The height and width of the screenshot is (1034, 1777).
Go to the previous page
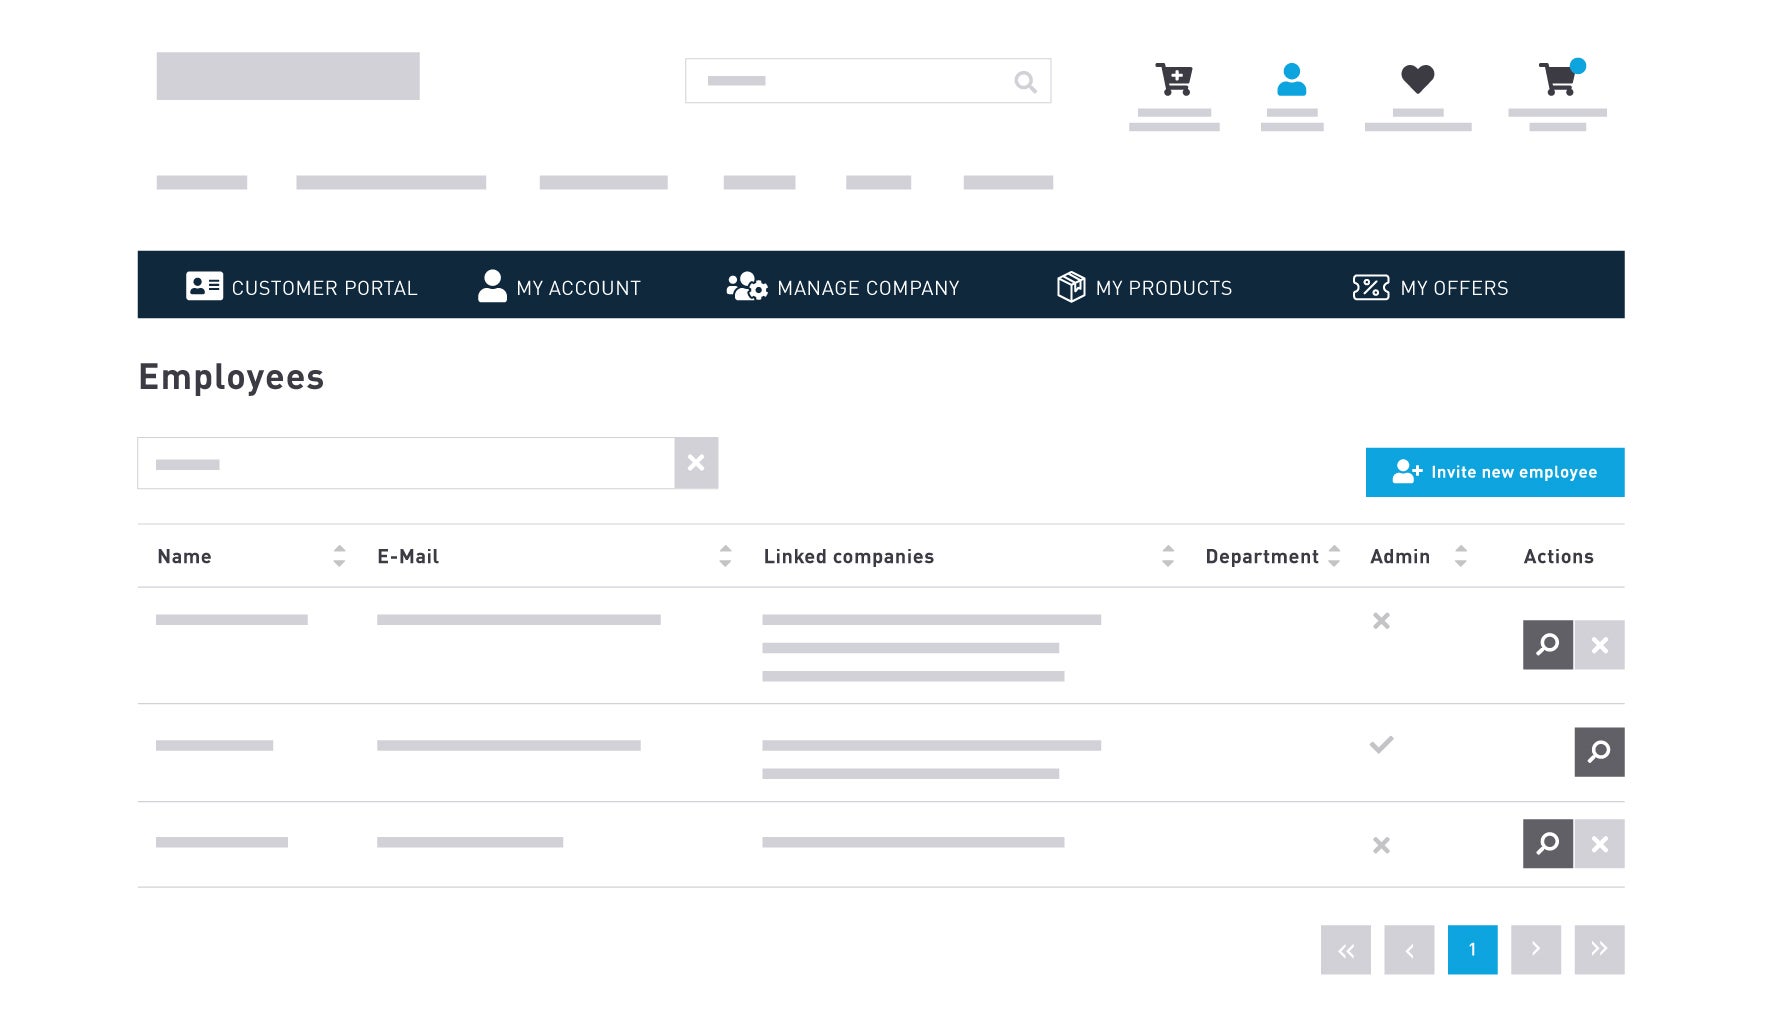[x=1409, y=950]
